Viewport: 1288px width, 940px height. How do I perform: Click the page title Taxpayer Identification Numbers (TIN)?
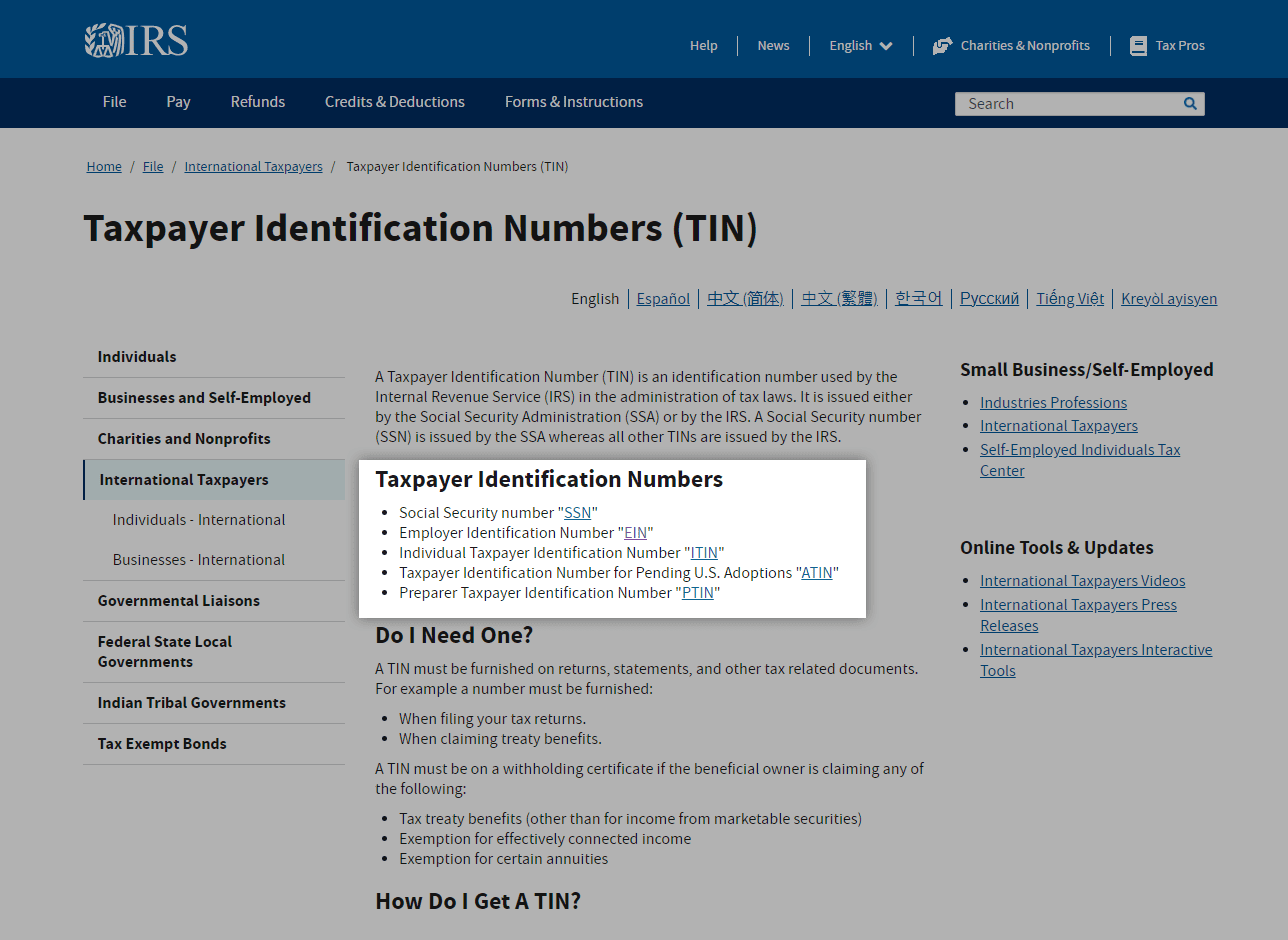click(x=420, y=228)
